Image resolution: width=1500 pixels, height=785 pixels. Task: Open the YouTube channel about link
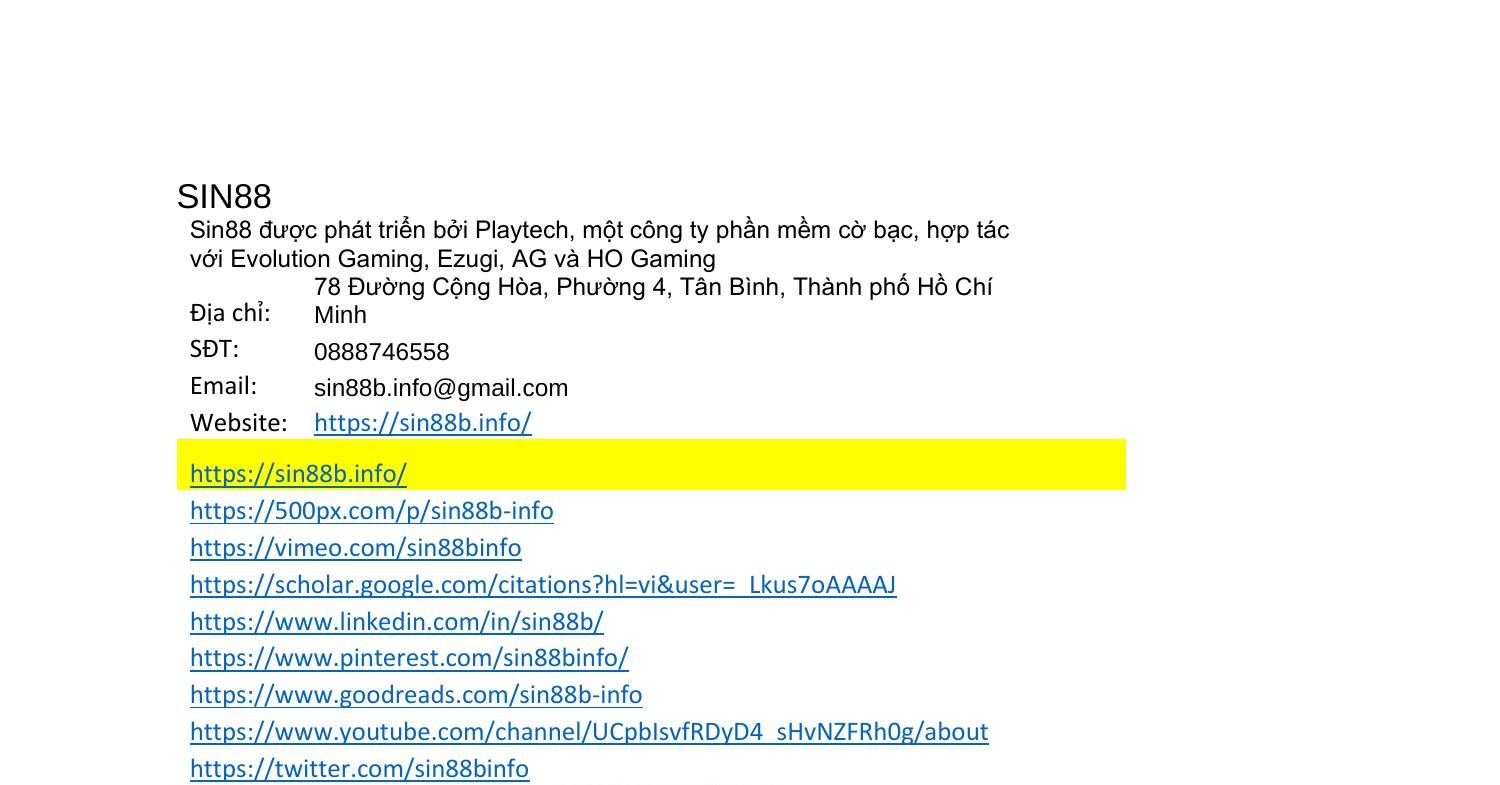(588, 732)
